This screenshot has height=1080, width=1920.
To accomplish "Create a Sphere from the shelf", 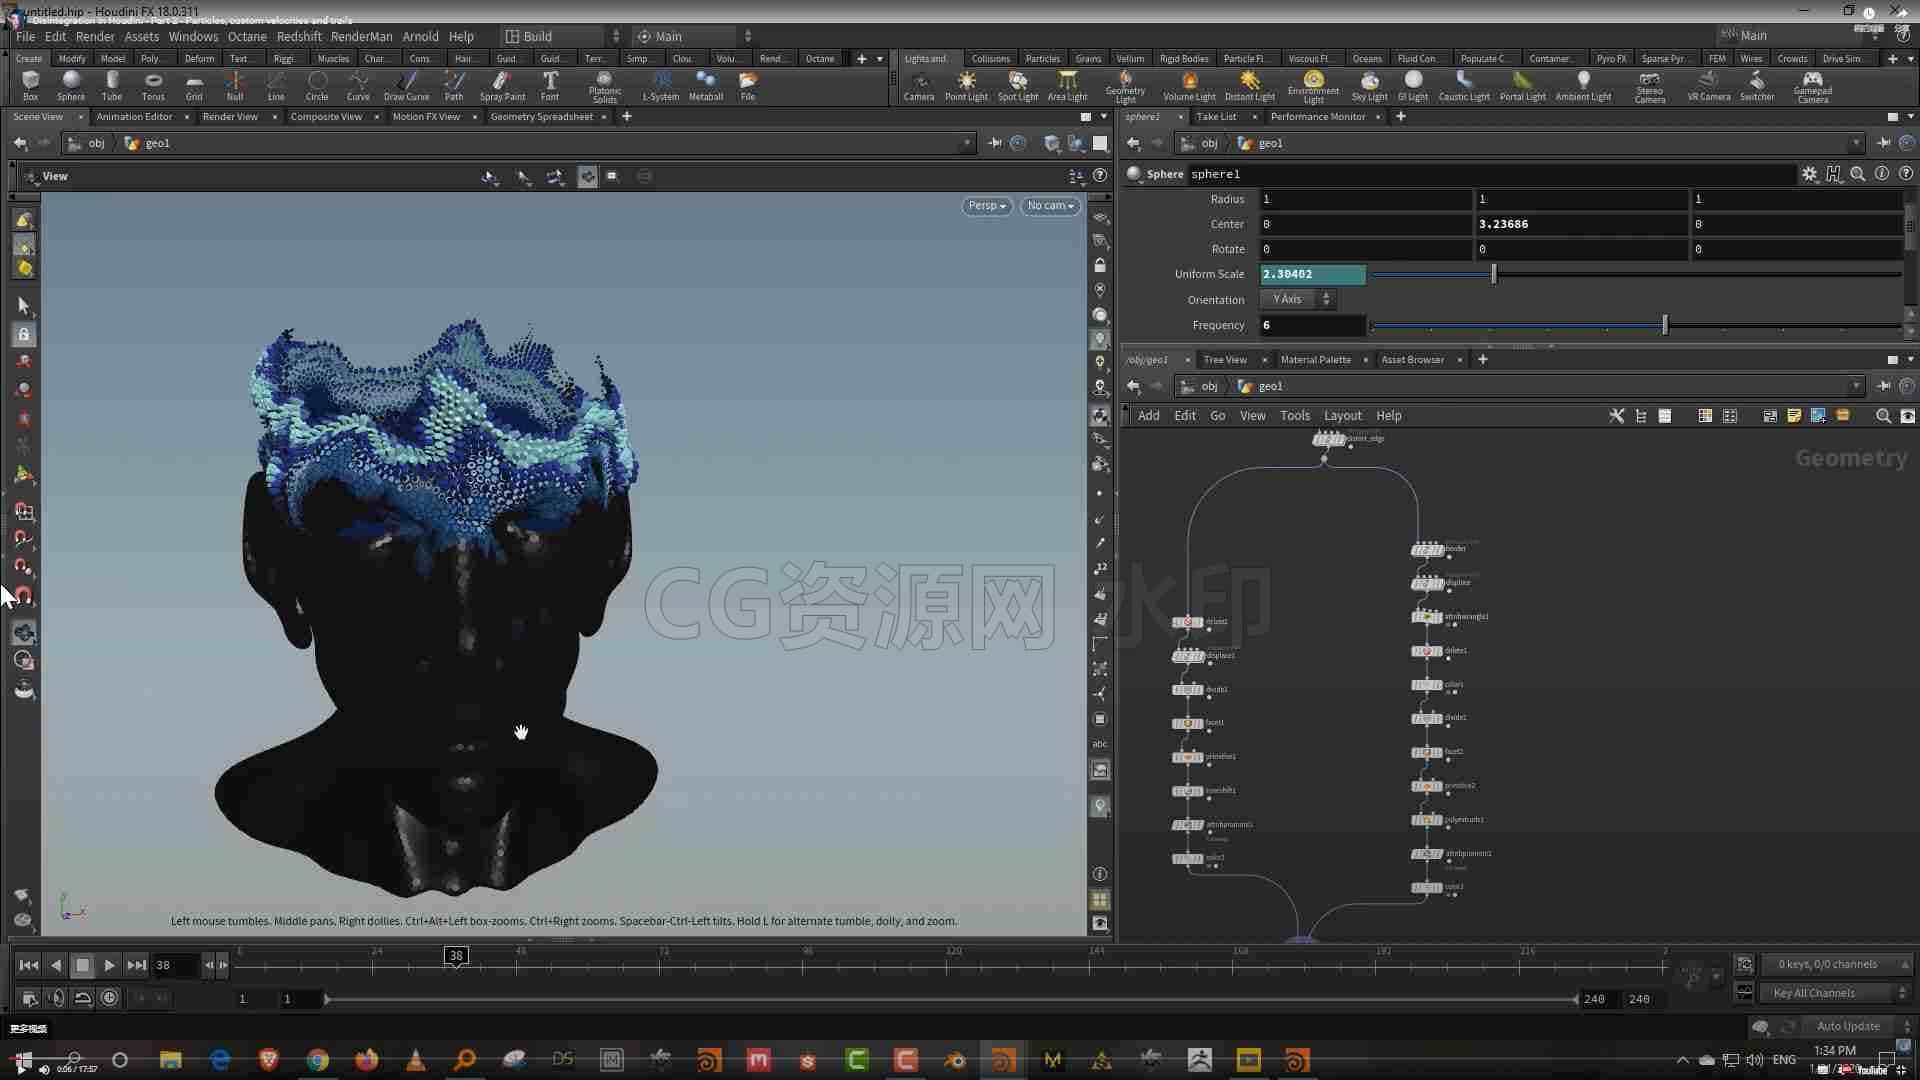I will click(71, 85).
